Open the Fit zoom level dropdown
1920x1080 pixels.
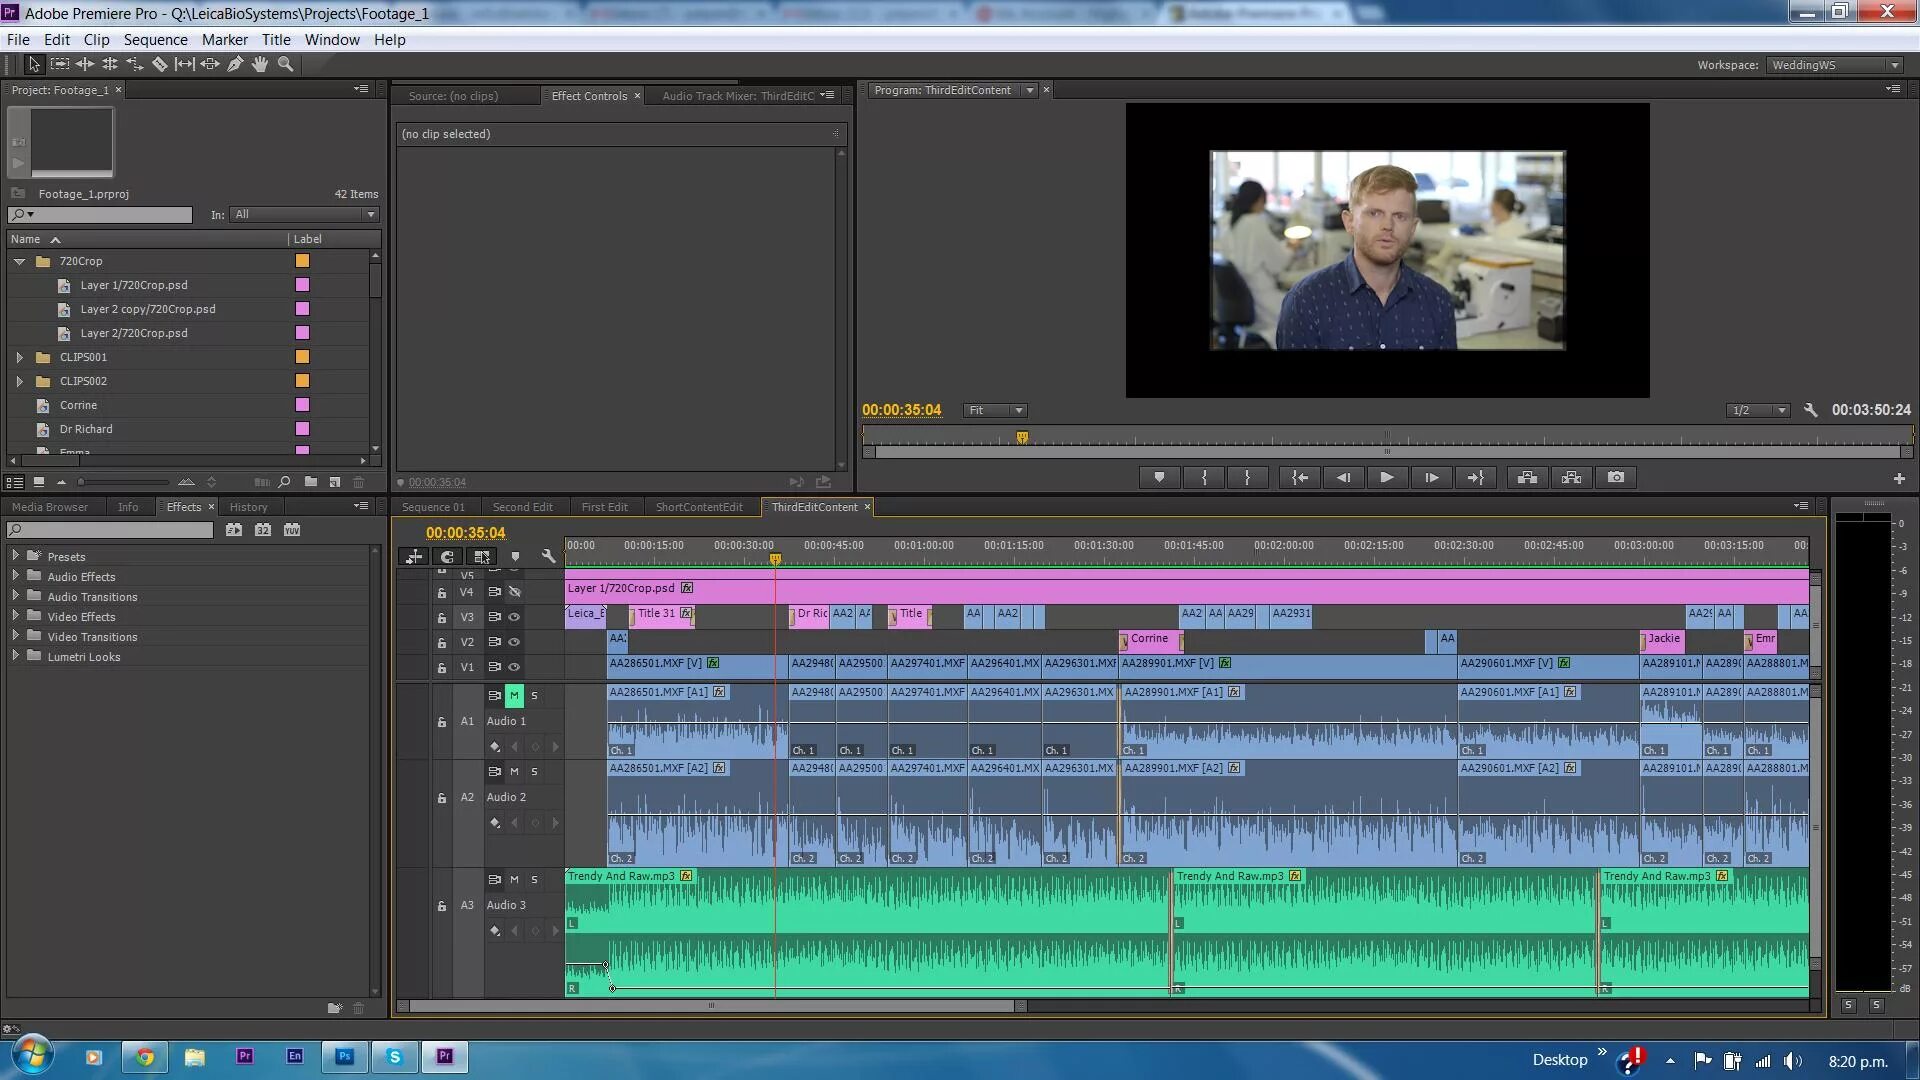tap(995, 410)
